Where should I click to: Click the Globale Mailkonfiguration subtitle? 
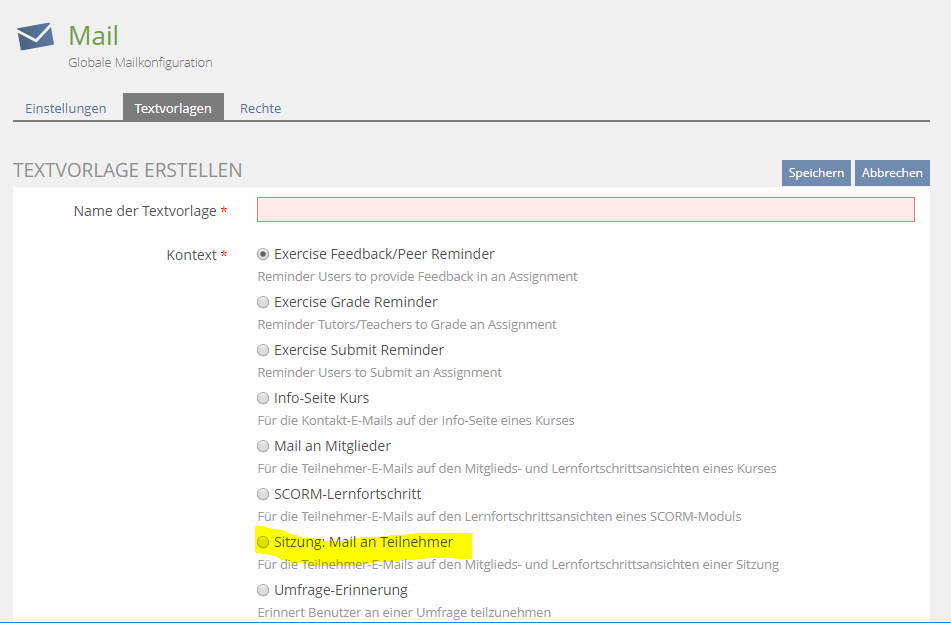tap(140, 62)
